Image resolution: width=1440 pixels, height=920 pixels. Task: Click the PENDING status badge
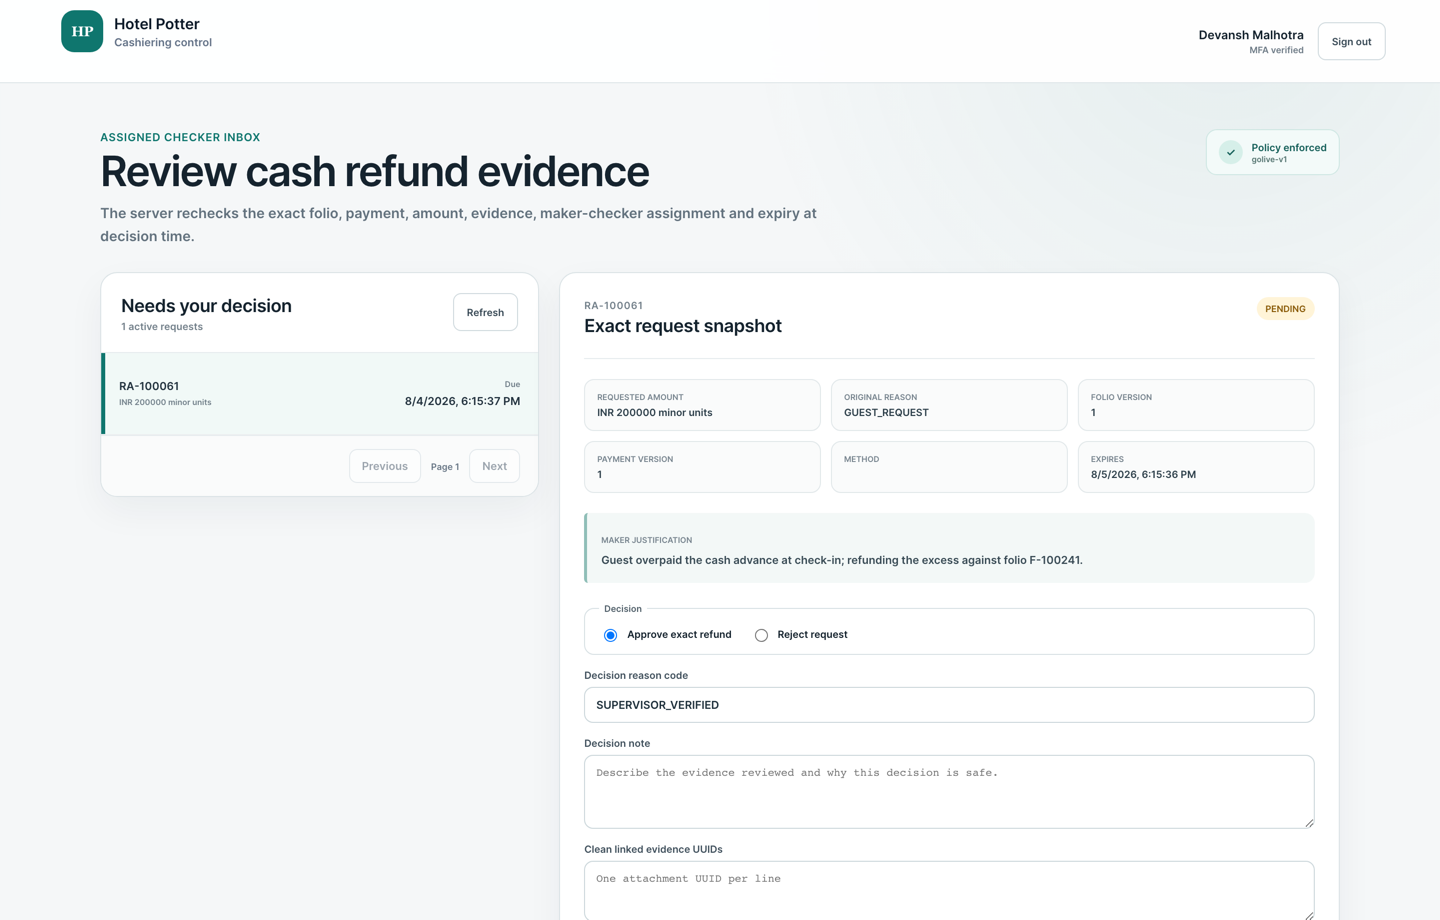(x=1285, y=309)
